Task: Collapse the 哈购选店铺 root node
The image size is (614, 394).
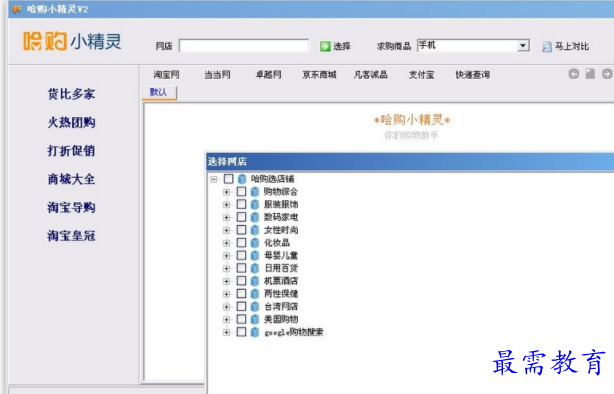Action: [x=214, y=179]
